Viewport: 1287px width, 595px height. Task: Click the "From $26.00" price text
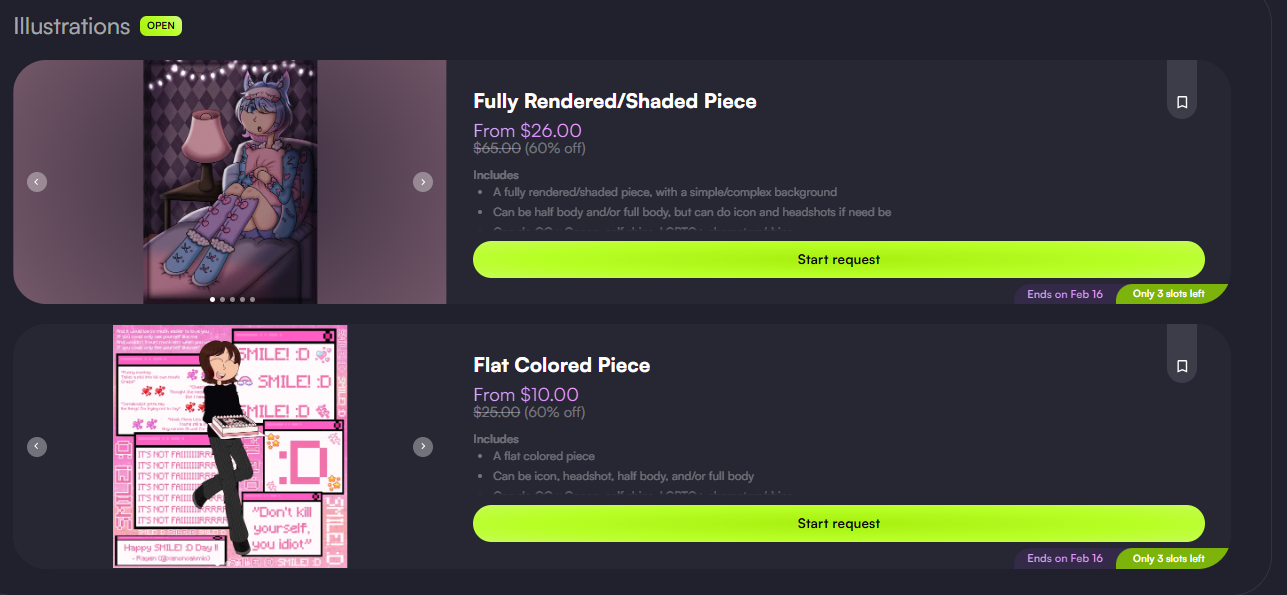pos(527,131)
